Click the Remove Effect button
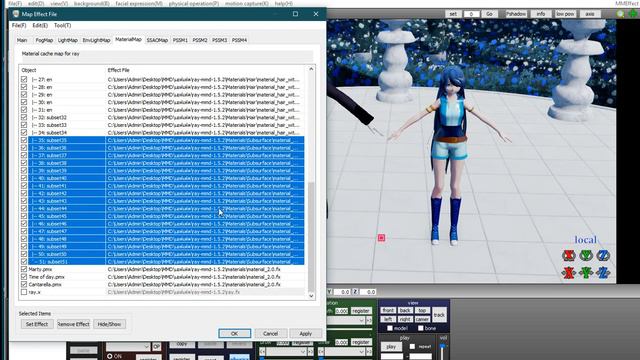 [73, 324]
